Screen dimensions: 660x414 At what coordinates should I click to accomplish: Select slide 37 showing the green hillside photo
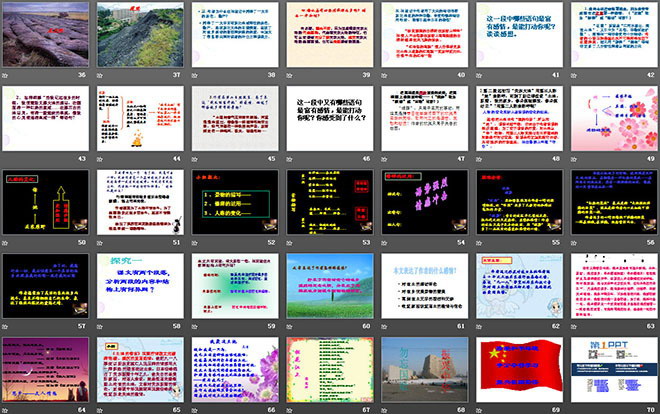tap(140, 34)
